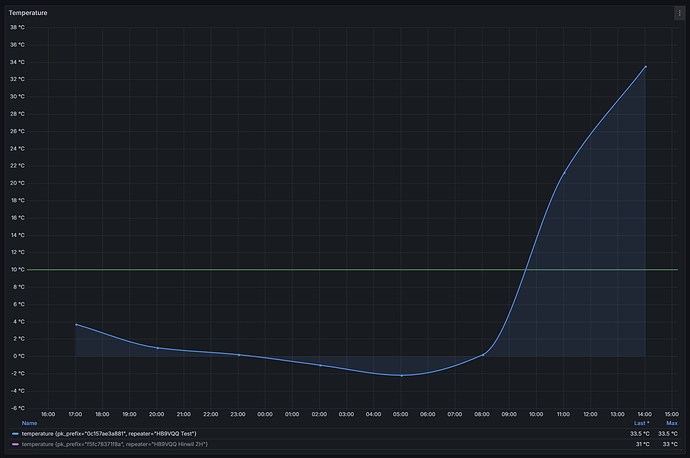Click the 33 °C Max value for Hinwil ZH
690x458 pixels.
click(670, 443)
